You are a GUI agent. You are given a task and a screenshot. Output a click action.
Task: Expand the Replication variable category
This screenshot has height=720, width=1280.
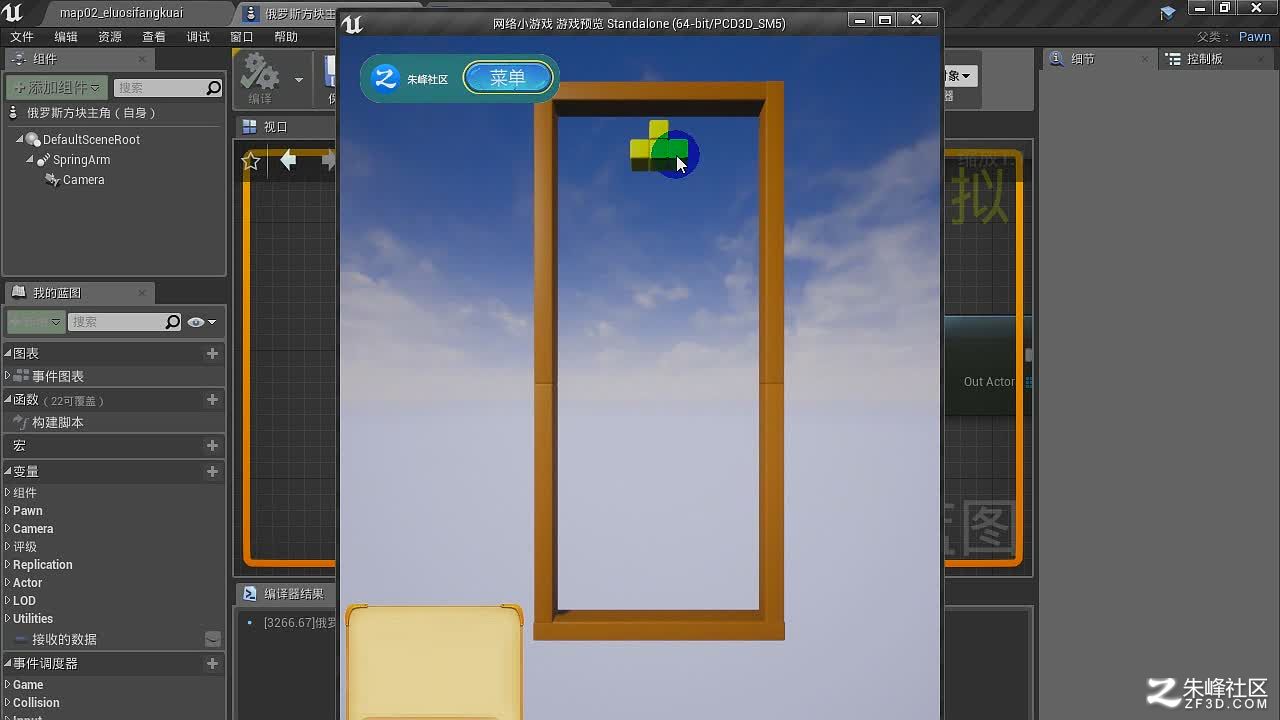tap(8, 564)
